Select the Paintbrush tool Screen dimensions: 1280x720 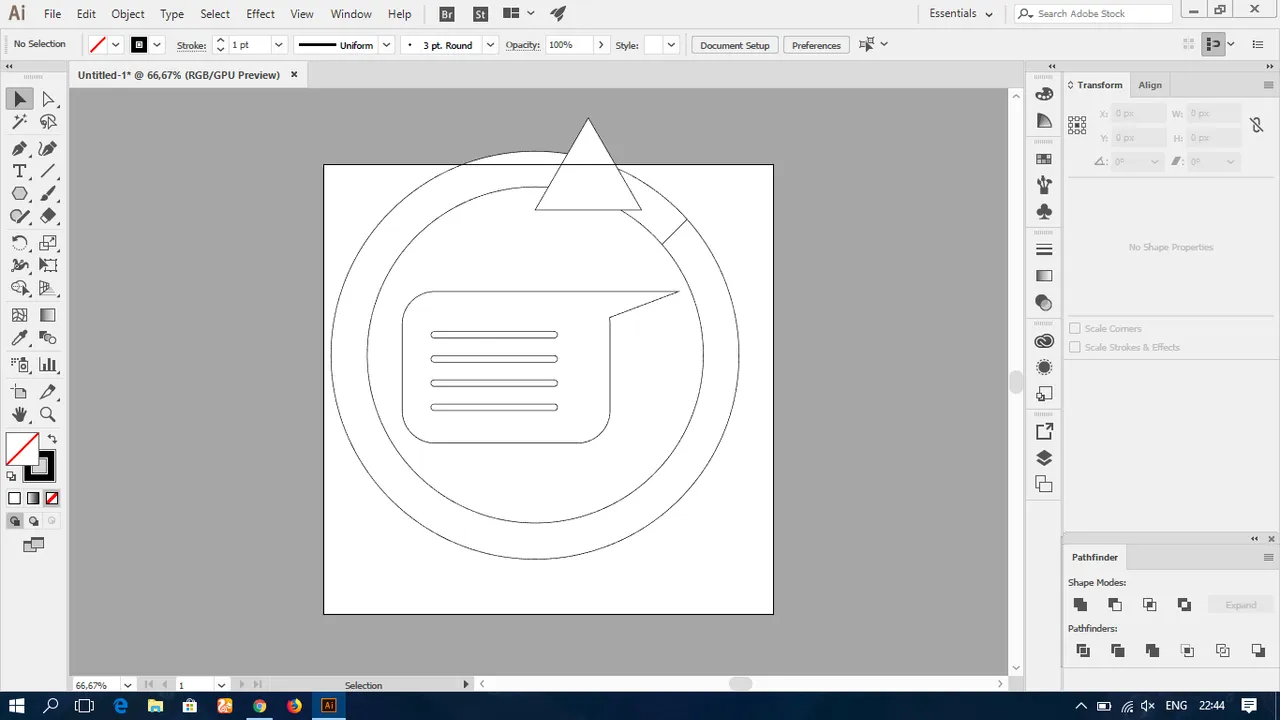(48, 194)
